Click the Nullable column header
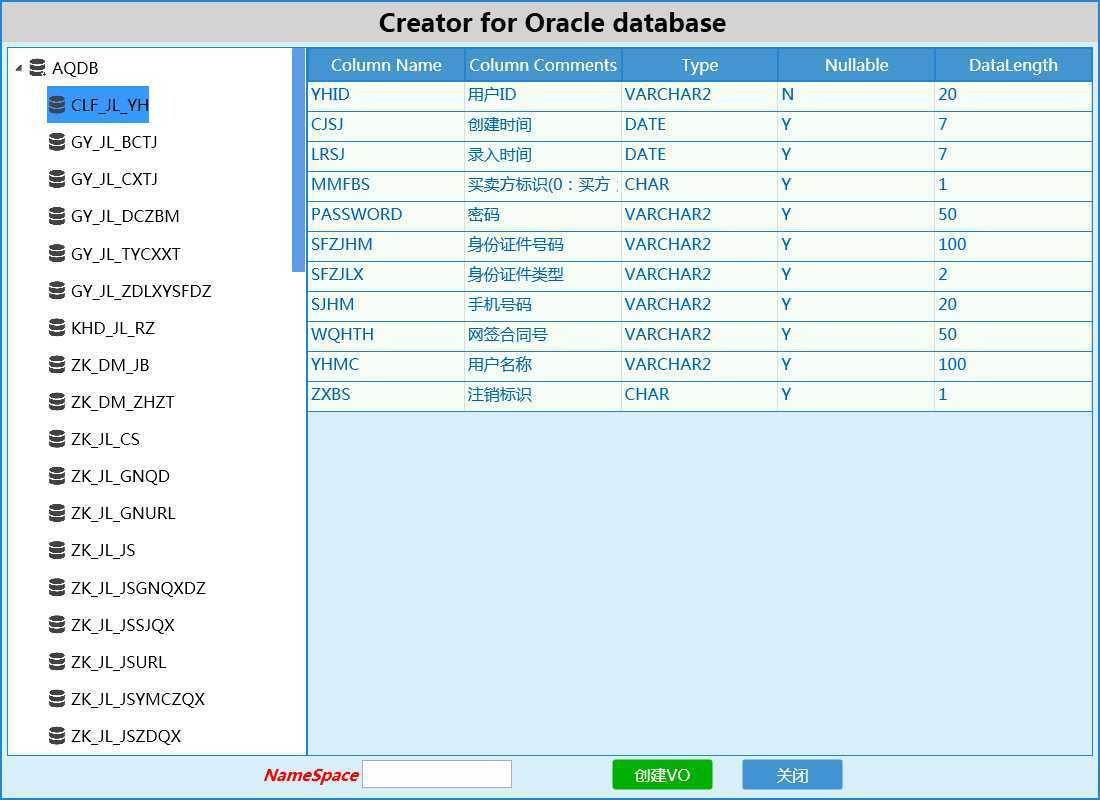 [x=856, y=65]
